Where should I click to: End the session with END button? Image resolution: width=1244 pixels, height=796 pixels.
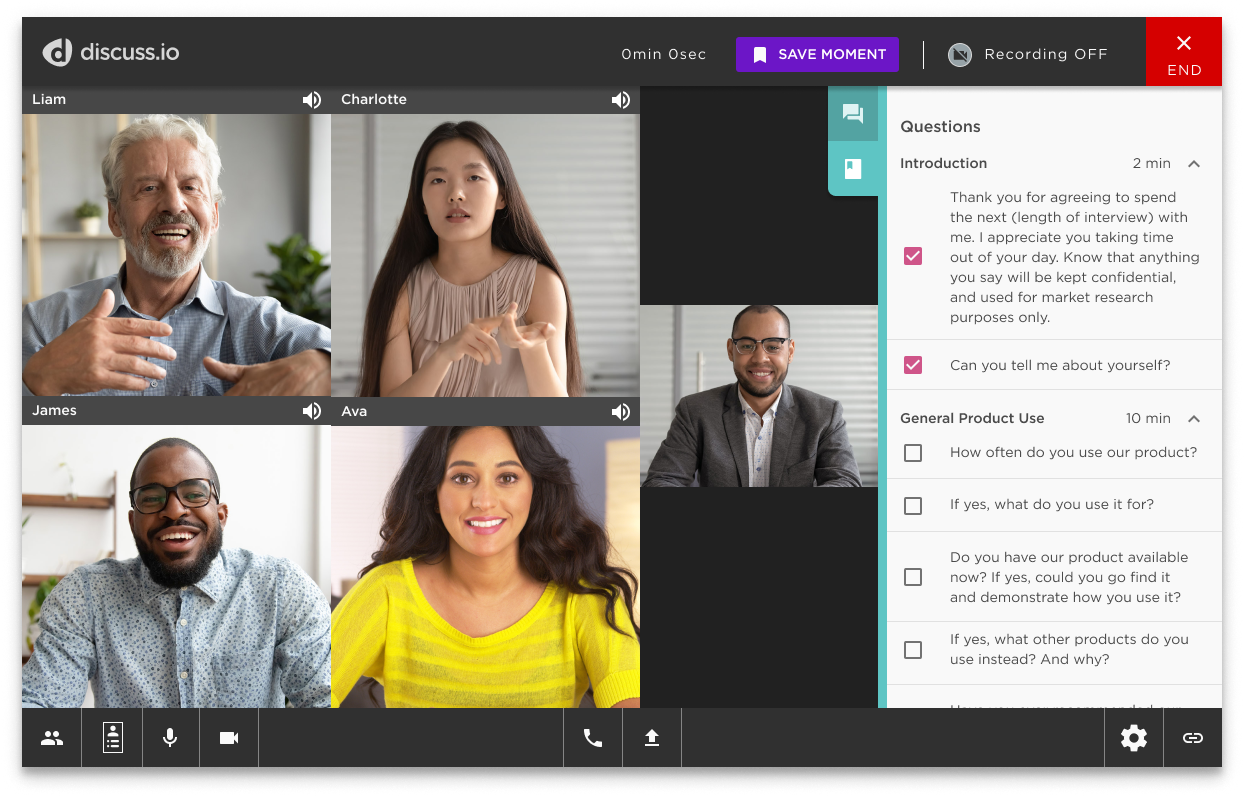[x=1183, y=52]
